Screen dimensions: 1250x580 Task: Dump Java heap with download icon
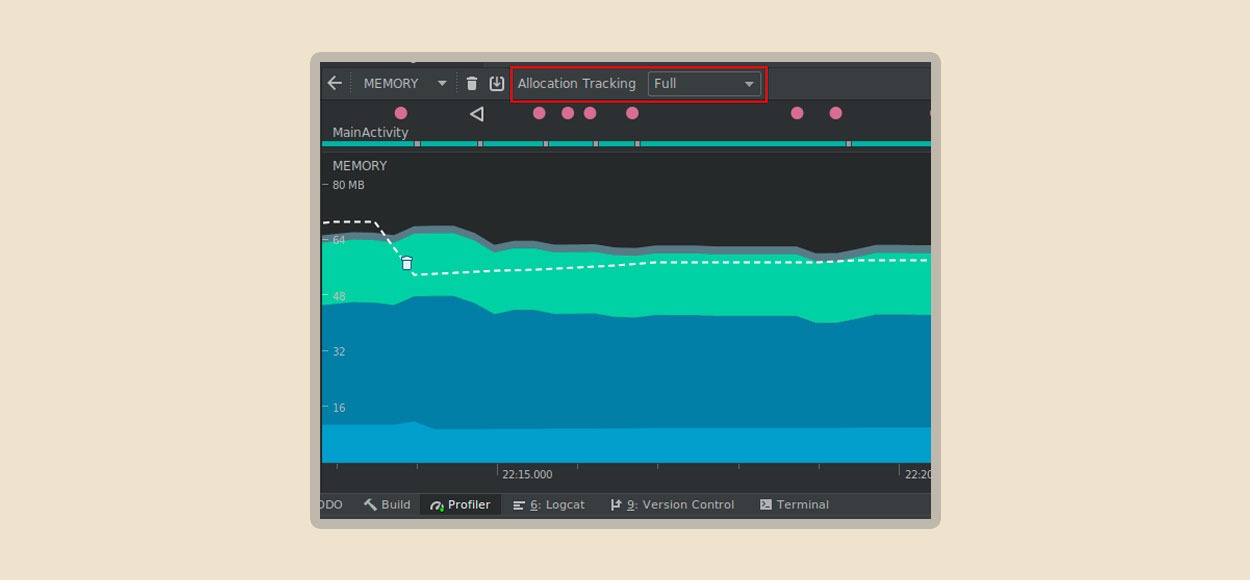[497, 83]
